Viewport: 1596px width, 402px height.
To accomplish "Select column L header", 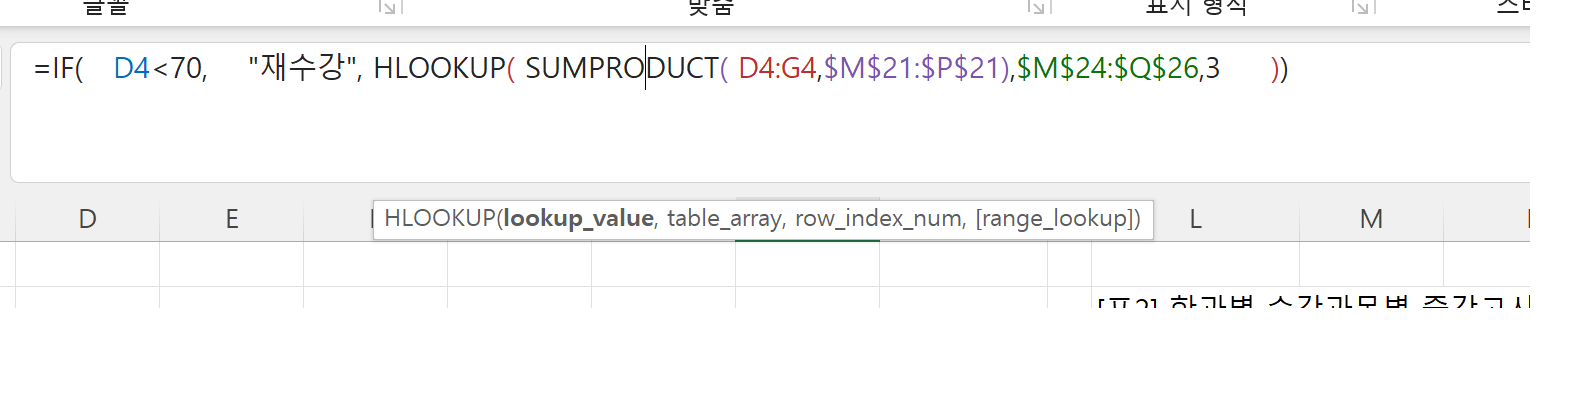I will point(1195,219).
